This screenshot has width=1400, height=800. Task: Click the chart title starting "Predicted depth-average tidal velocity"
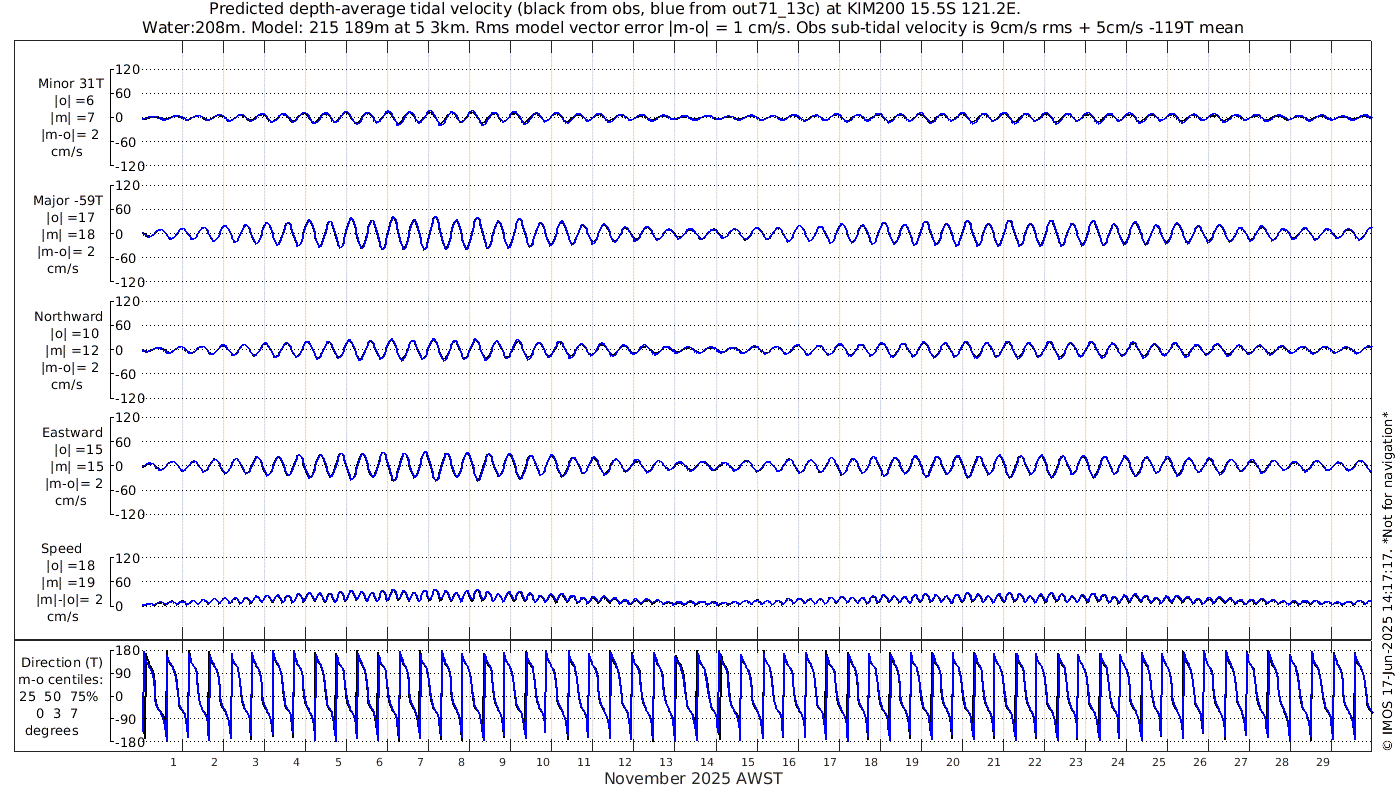tap(615, 10)
